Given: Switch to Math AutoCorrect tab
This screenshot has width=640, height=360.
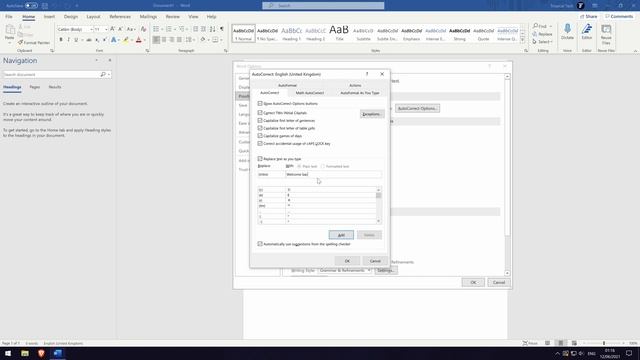Looking at the screenshot, I should (310, 93).
